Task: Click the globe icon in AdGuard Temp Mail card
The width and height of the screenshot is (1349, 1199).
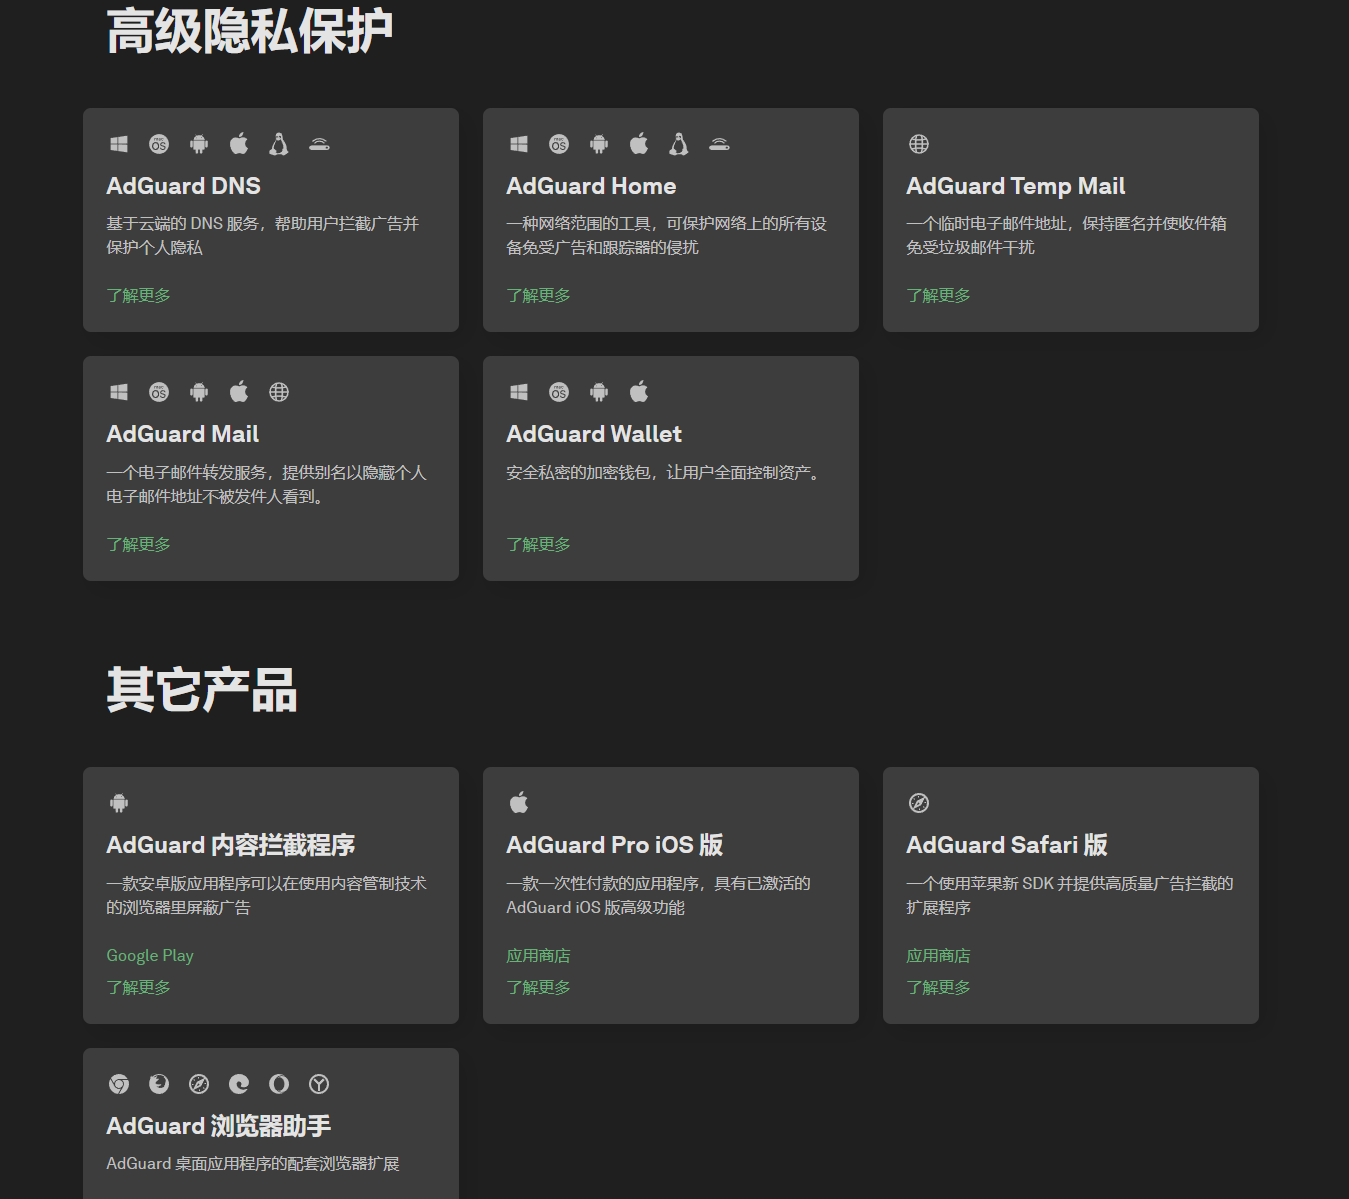Action: tap(919, 144)
